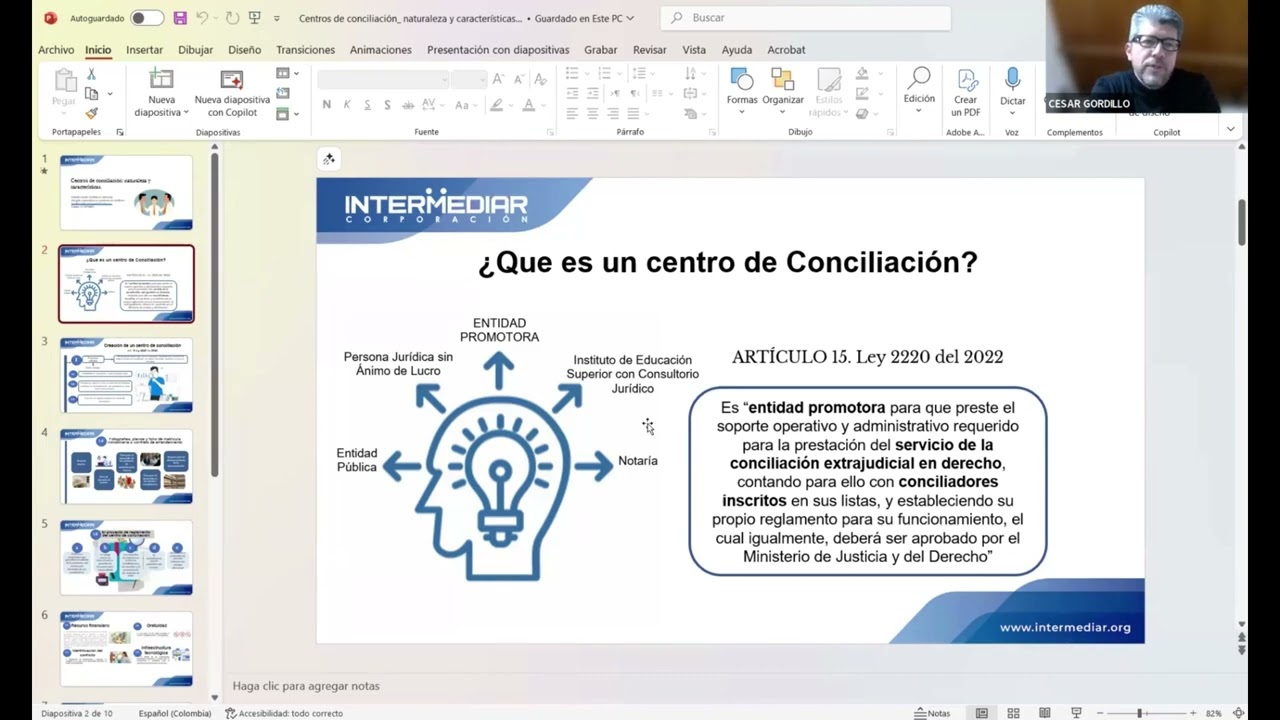The height and width of the screenshot is (720, 1280).
Task: Click the Crear un PDF button
Action: [966, 92]
